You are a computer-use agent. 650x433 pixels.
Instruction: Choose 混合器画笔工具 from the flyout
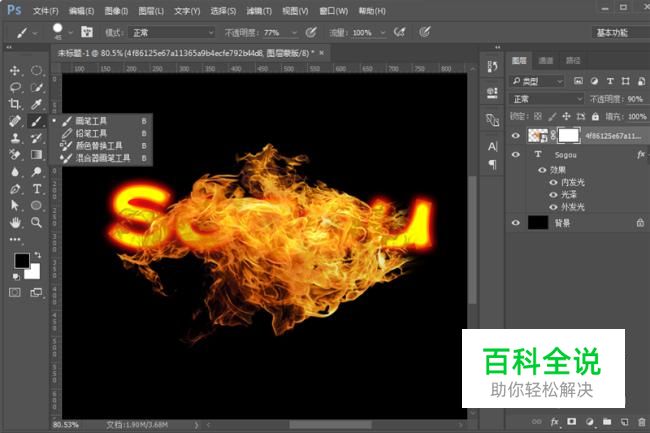click(x=101, y=158)
